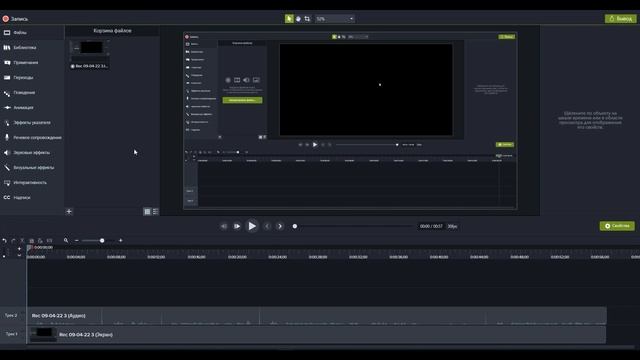Click the playback scrubber handle
The image size is (640, 360).
(295, 226)
